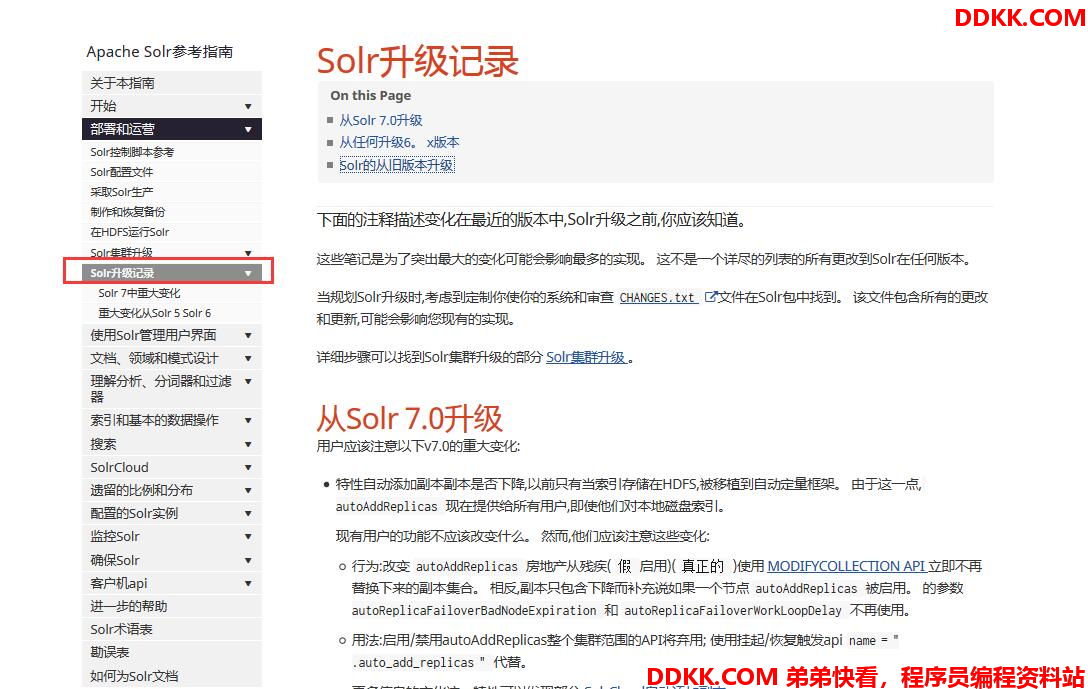Viewport: 1088px width, 689px height.
Task: Expand the 确保Solr sidebar arrow
Action: click(248, 560)
